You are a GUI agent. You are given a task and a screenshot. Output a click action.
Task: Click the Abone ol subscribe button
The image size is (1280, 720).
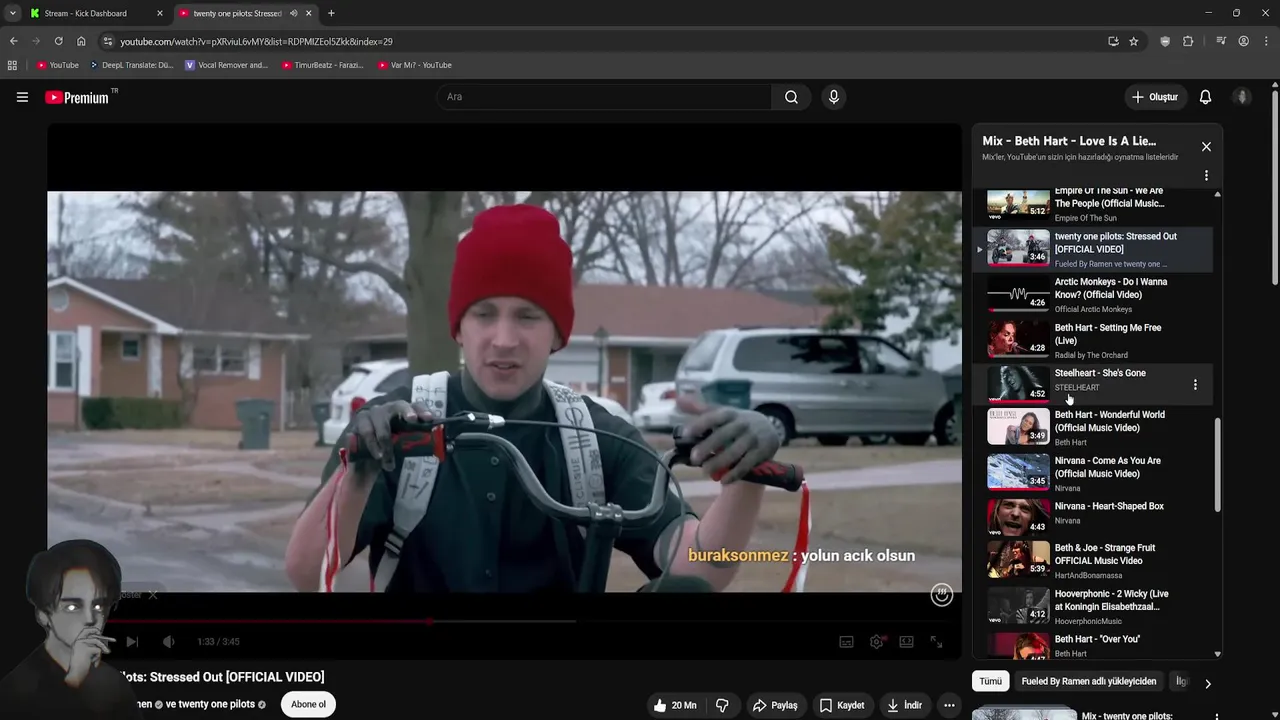pyautogui.click(x=308, y=705)
